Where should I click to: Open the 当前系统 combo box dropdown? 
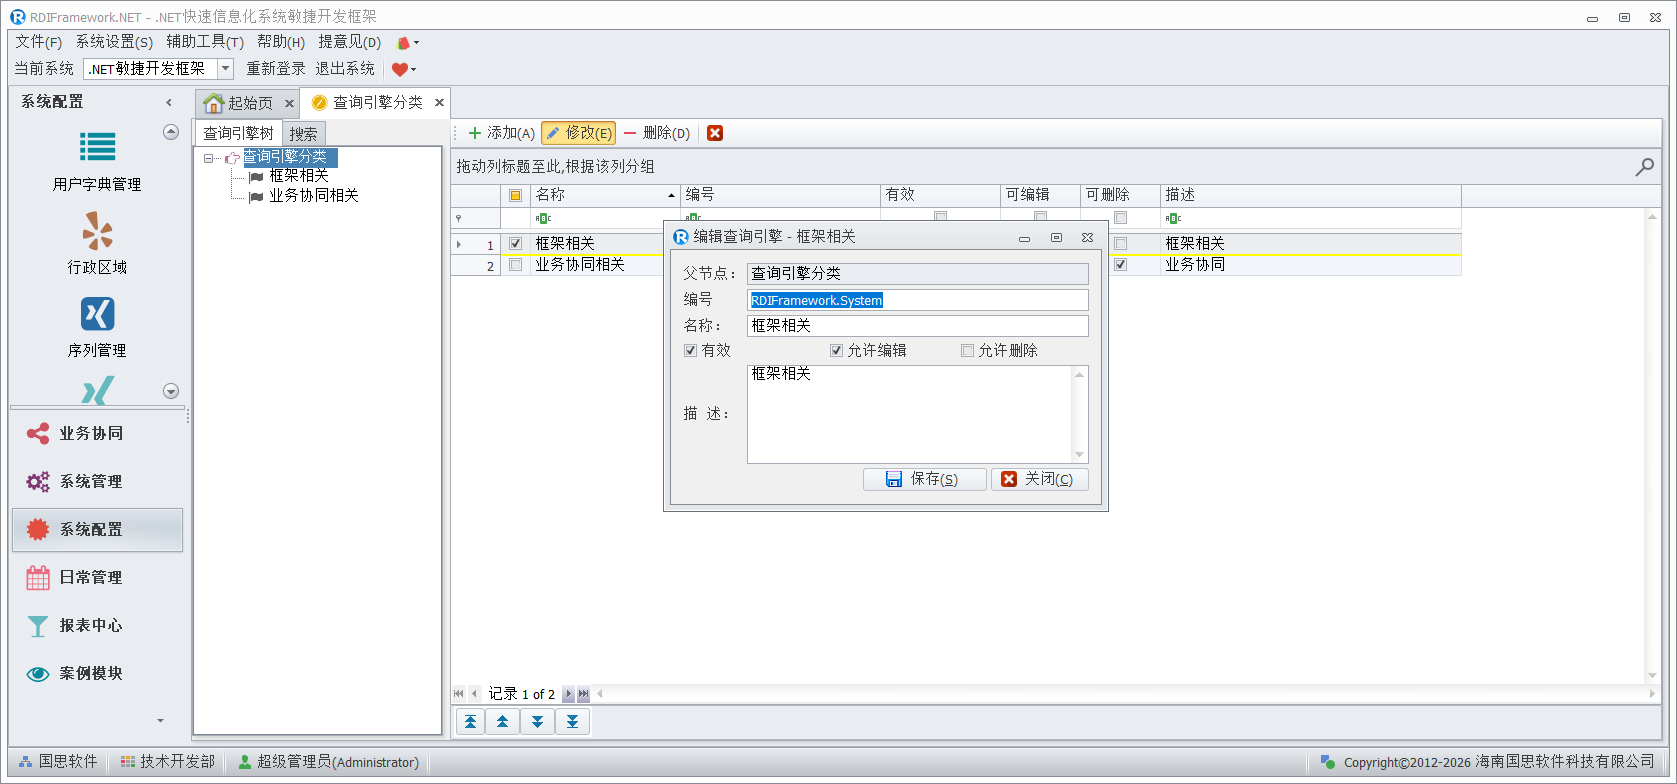(226, 69)
